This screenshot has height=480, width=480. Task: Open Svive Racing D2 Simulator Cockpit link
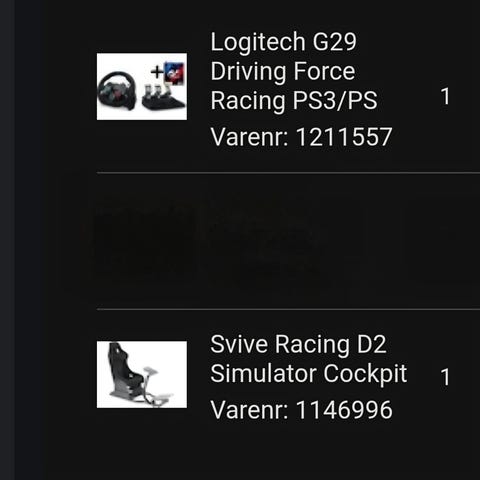pos(309,359)
